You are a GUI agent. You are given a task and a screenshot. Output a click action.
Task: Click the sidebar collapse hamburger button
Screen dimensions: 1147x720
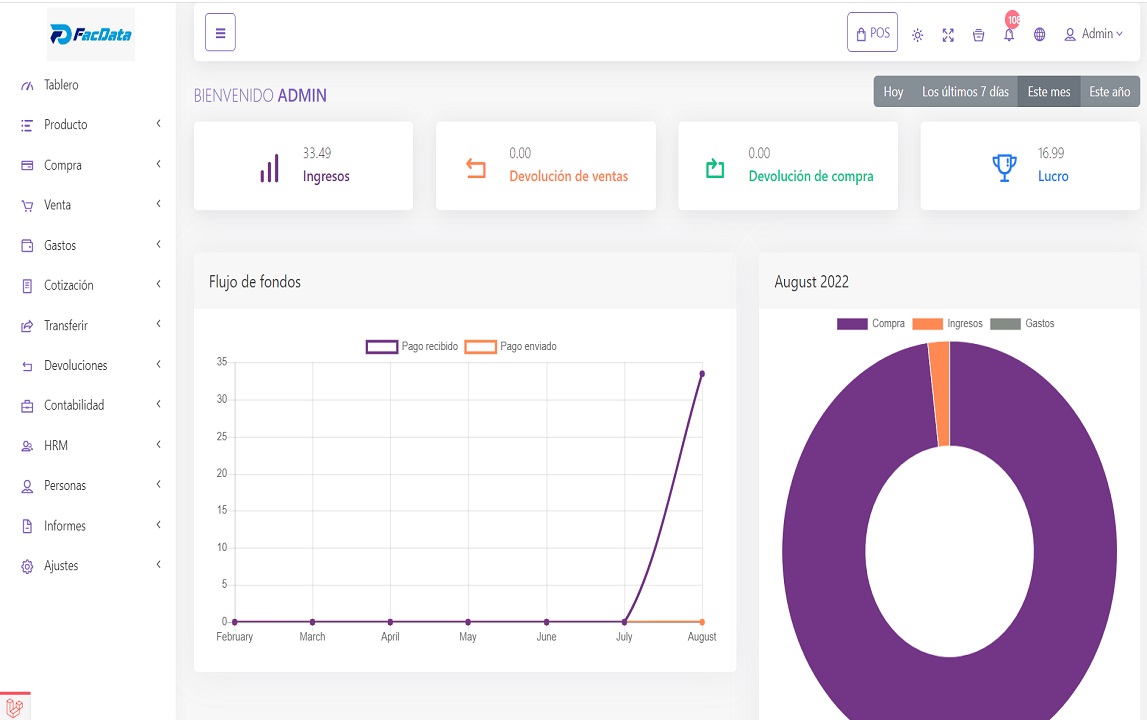click(x=220, y=31)
